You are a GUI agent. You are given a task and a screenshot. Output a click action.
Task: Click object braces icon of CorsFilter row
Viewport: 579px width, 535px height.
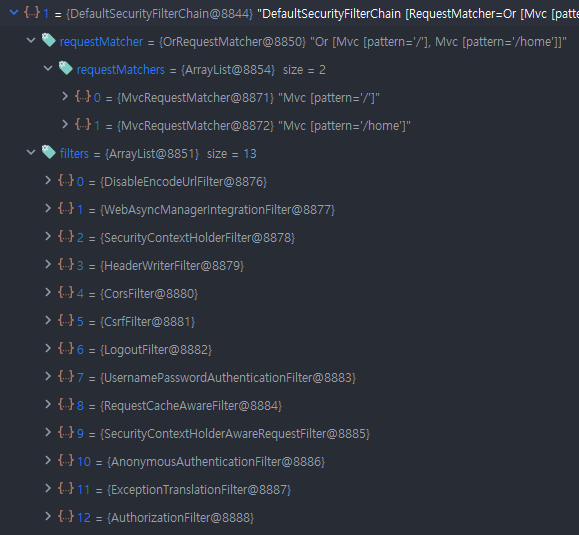[66, 292]
